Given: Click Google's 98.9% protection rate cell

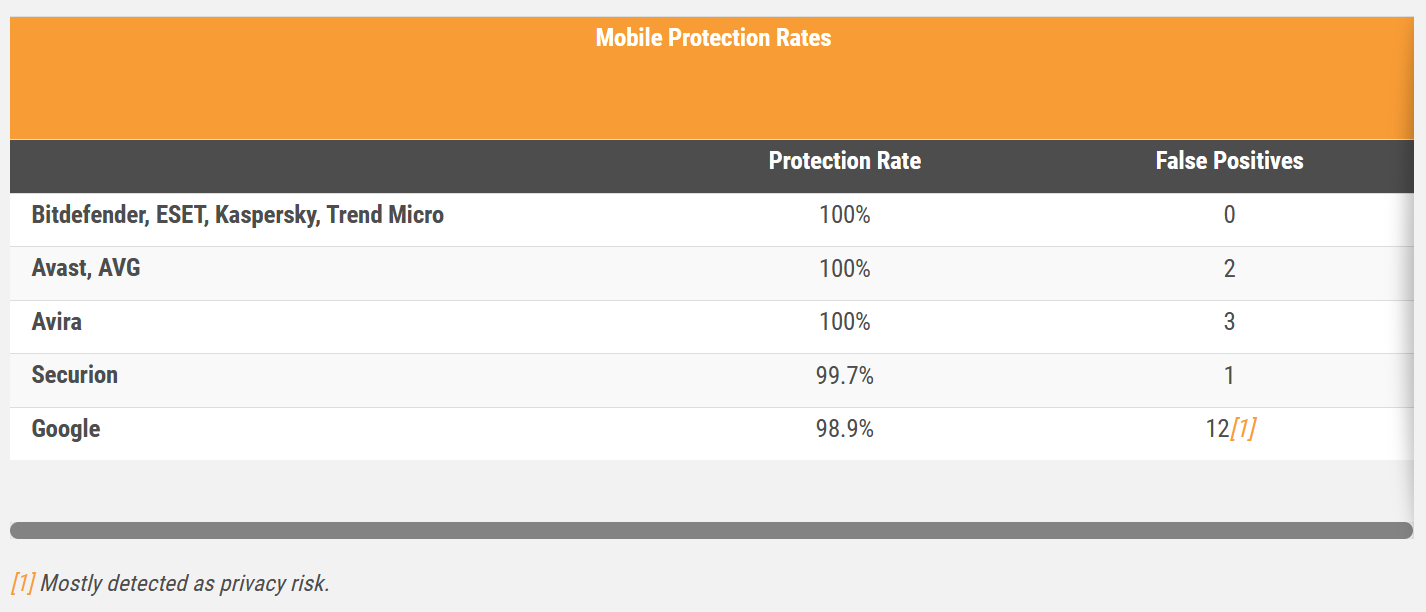Looking at the screenshot, I should 844,429.
